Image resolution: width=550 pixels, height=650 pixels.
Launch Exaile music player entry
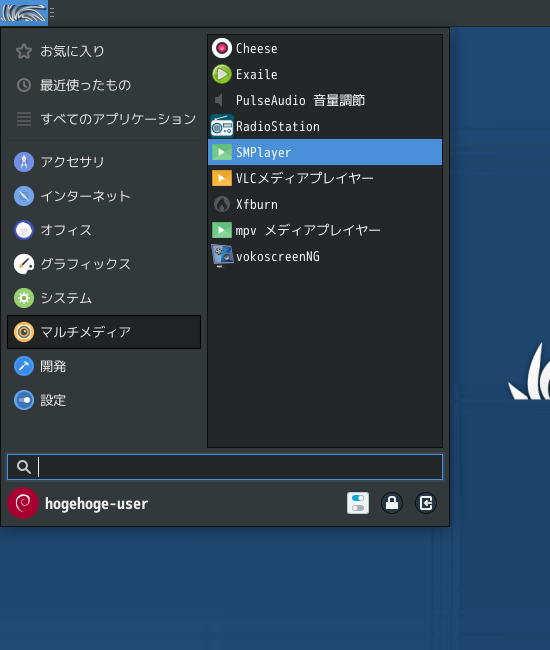click(325, 75)
